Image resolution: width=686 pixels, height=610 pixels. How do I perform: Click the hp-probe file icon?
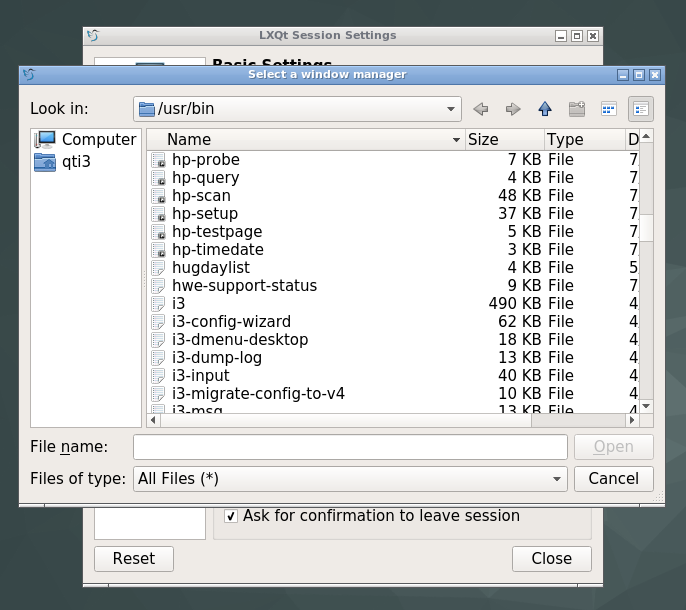tap(158, 160)
